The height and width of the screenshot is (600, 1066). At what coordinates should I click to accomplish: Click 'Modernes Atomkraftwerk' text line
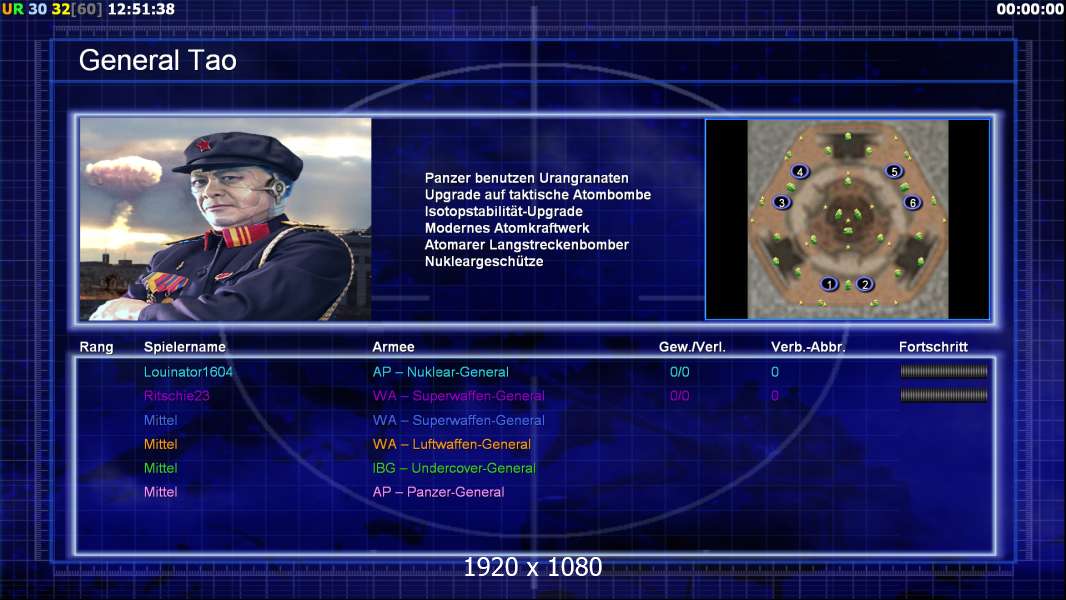point(507,228)
